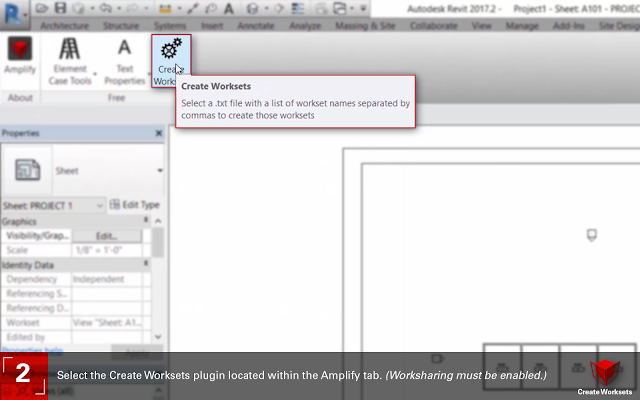Click the Scale value field 1/8" = 1'-0"
Image resolution: width=640 pixels, height=400 pixels.
(x=107, y=250)
